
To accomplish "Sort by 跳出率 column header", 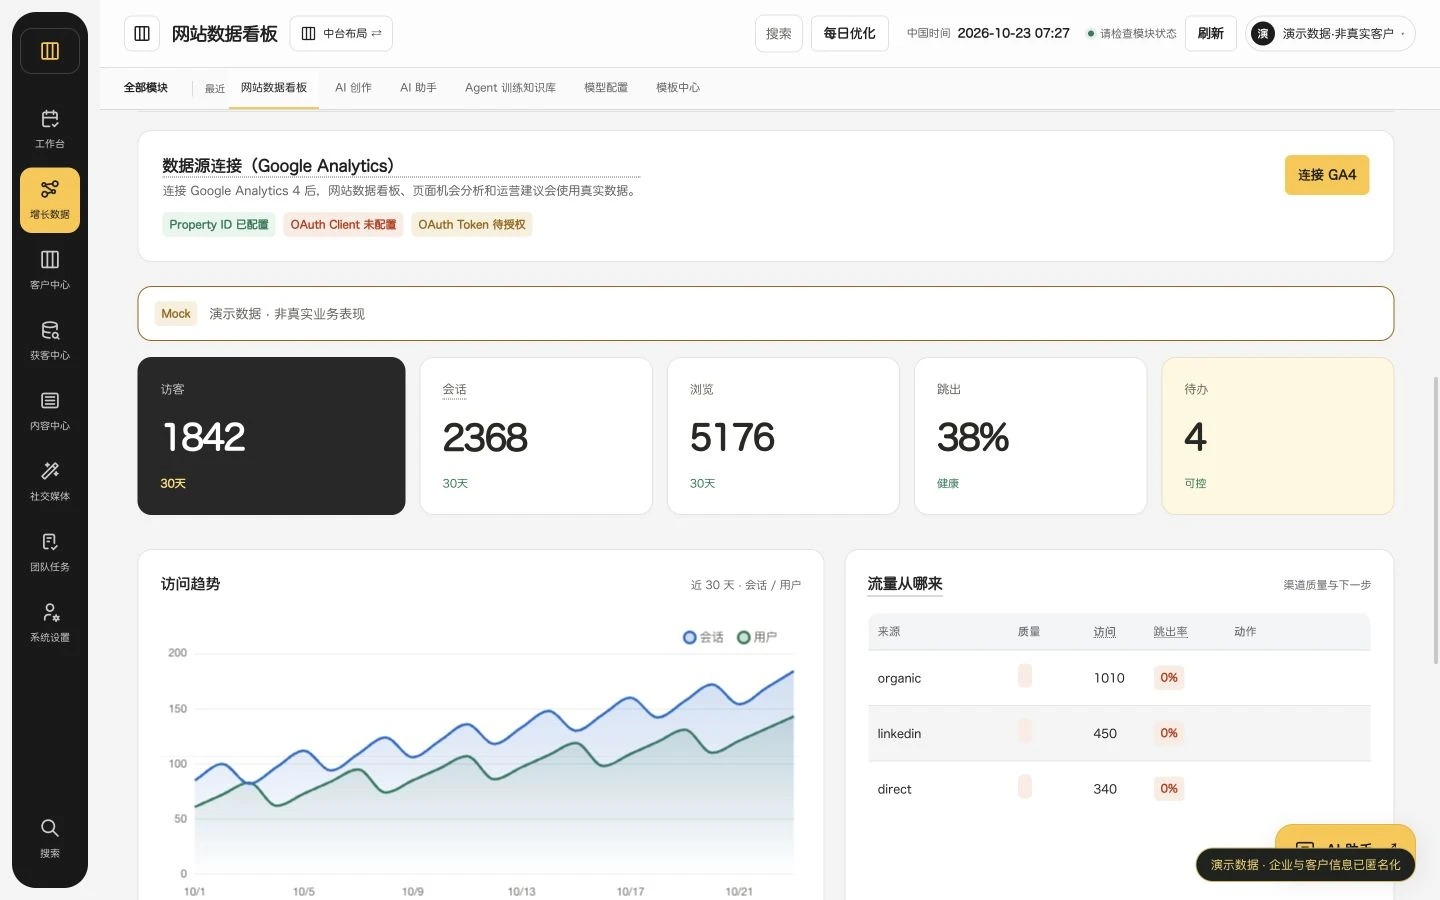I will coord(1171,632).
